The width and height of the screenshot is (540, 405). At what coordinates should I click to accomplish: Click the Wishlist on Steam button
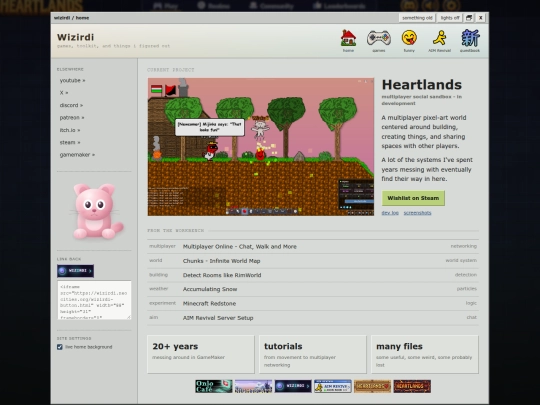413,198
